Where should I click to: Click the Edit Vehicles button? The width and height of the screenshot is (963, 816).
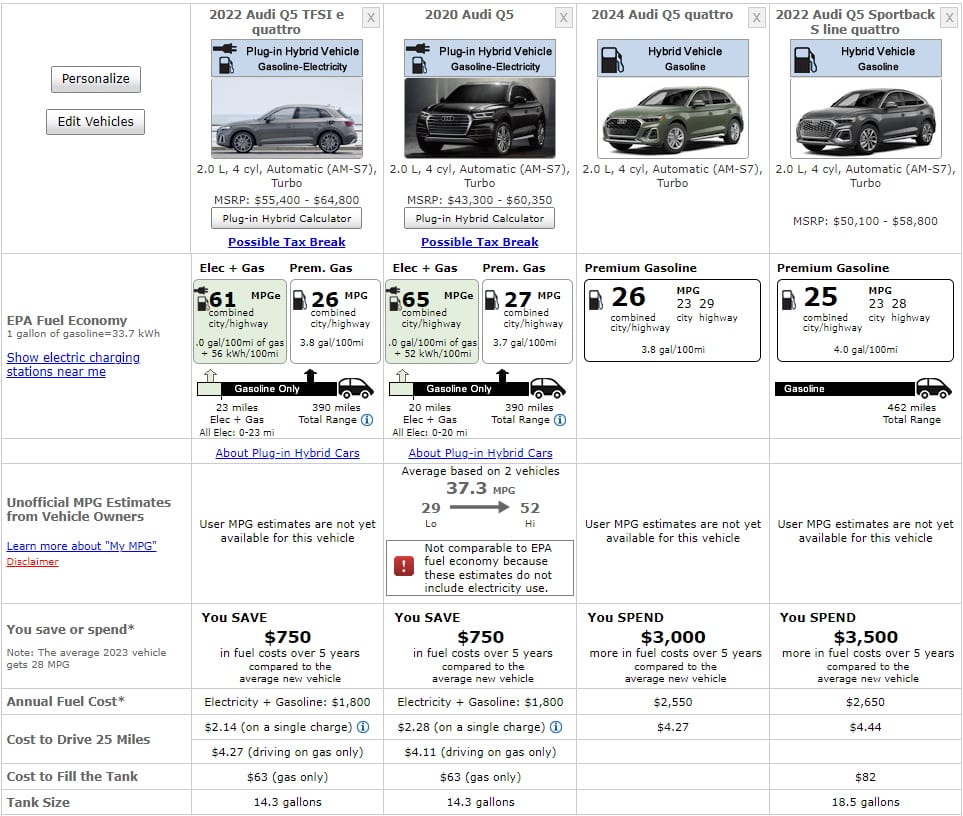(96, 122)
